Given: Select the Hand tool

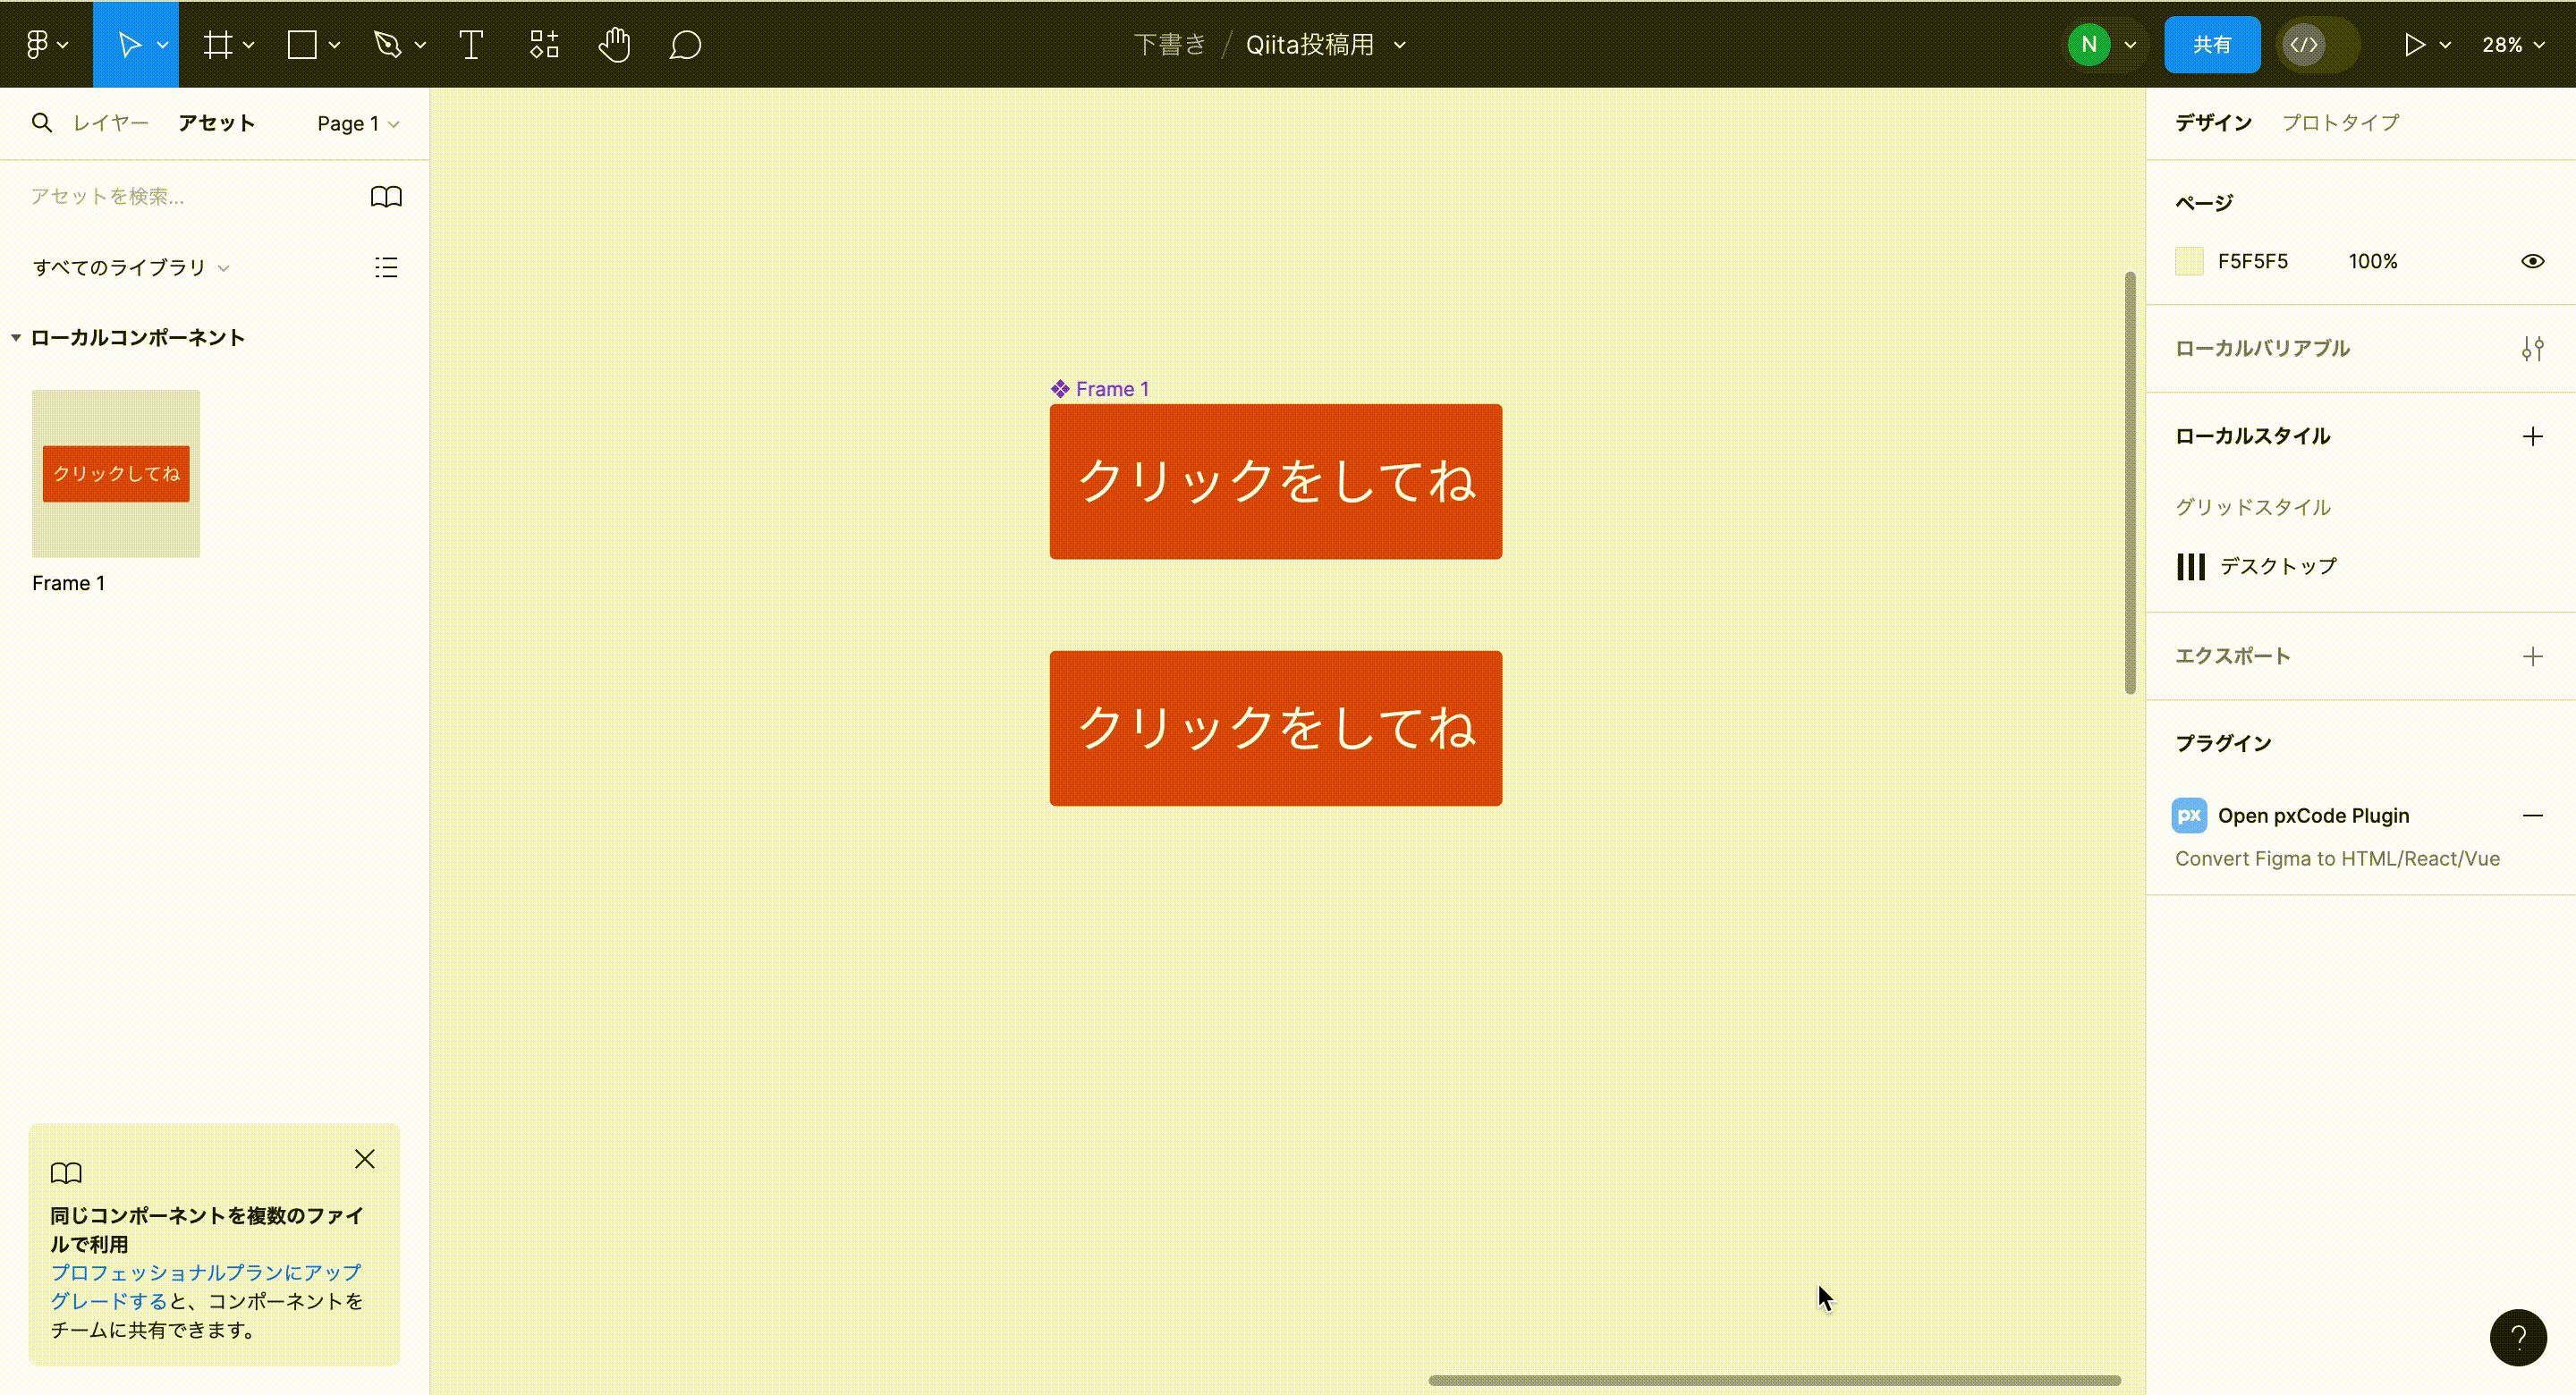Looking at the screenshot, I should coord(614,43).
